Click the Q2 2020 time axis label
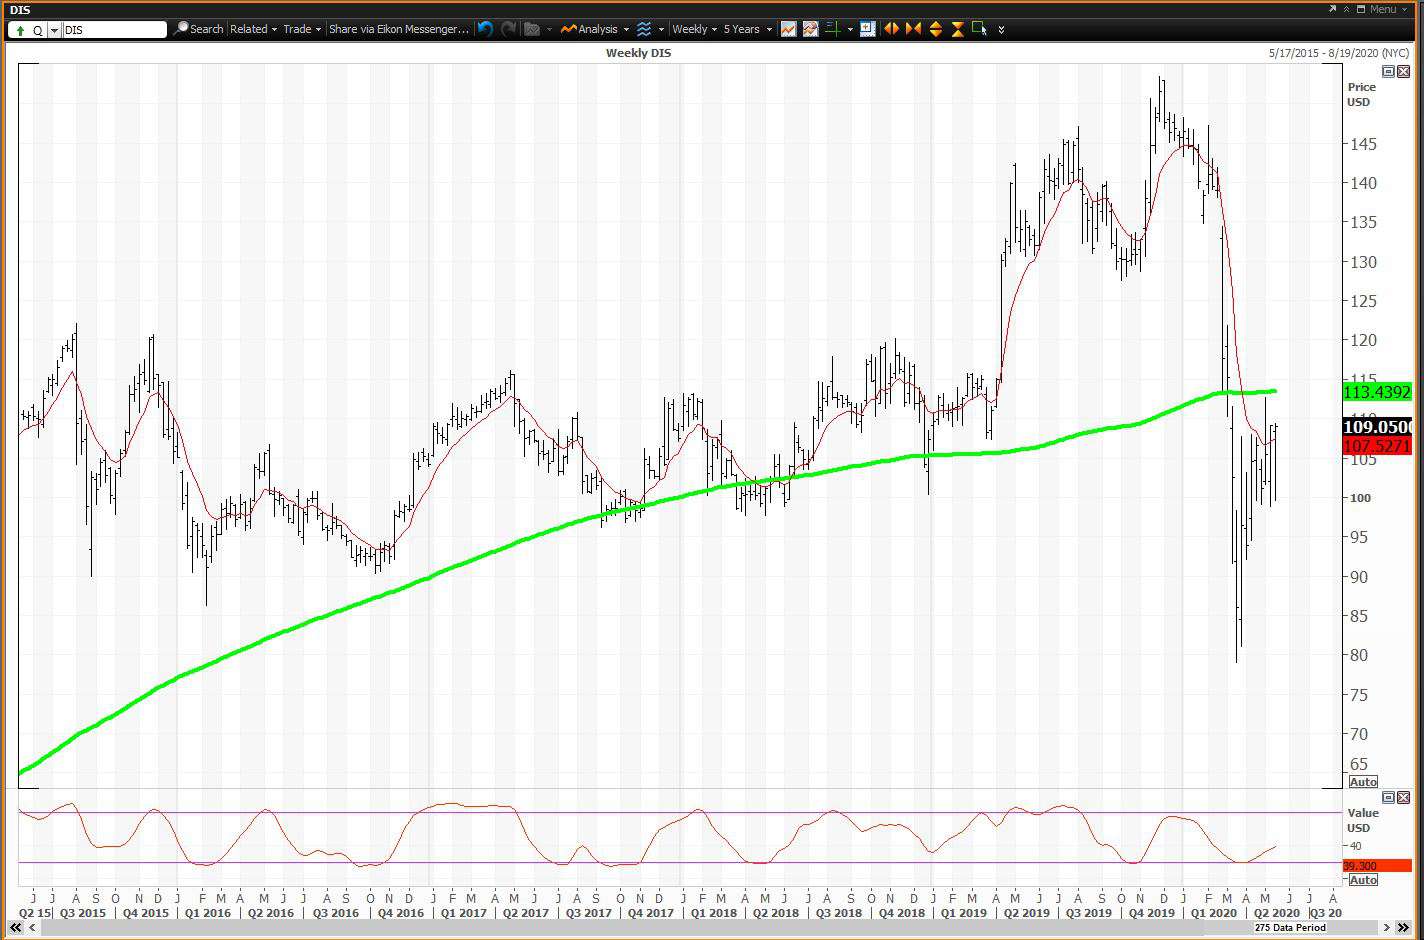This screenshot has width=1424, height=940. click(x=1277, y=912)
